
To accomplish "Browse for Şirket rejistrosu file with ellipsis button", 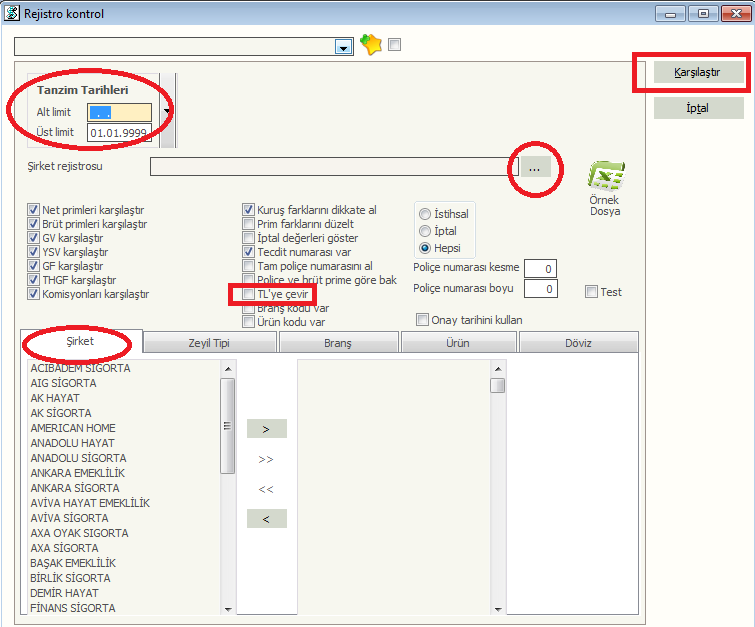I will tap(534, 168).
